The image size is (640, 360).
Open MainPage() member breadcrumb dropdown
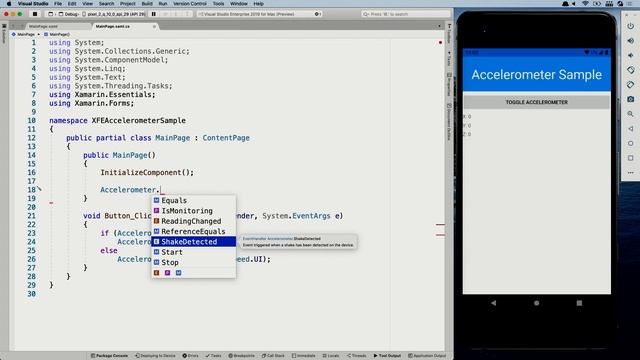pyautogui.click(x=57, y=34)
